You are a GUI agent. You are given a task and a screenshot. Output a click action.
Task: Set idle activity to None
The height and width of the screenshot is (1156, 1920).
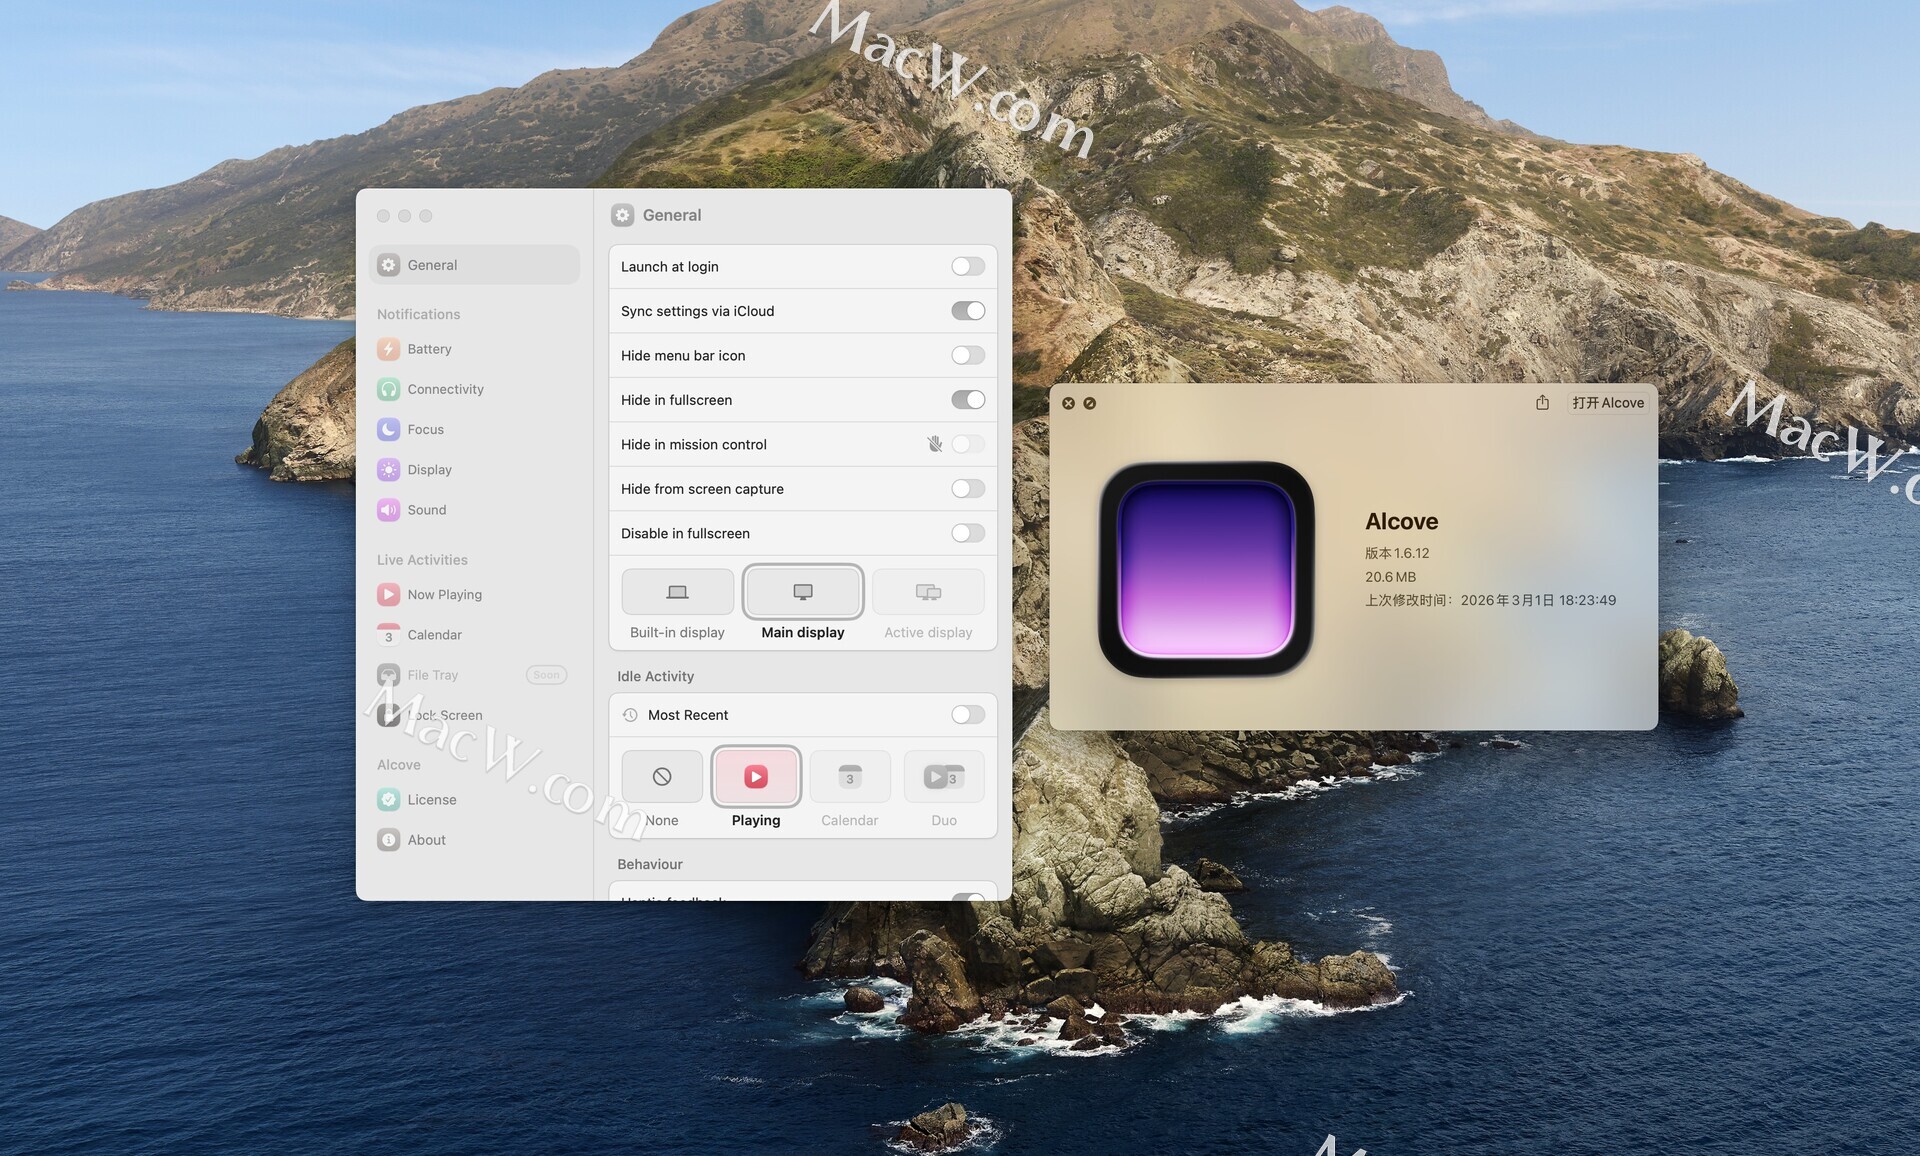pos(661,778)
